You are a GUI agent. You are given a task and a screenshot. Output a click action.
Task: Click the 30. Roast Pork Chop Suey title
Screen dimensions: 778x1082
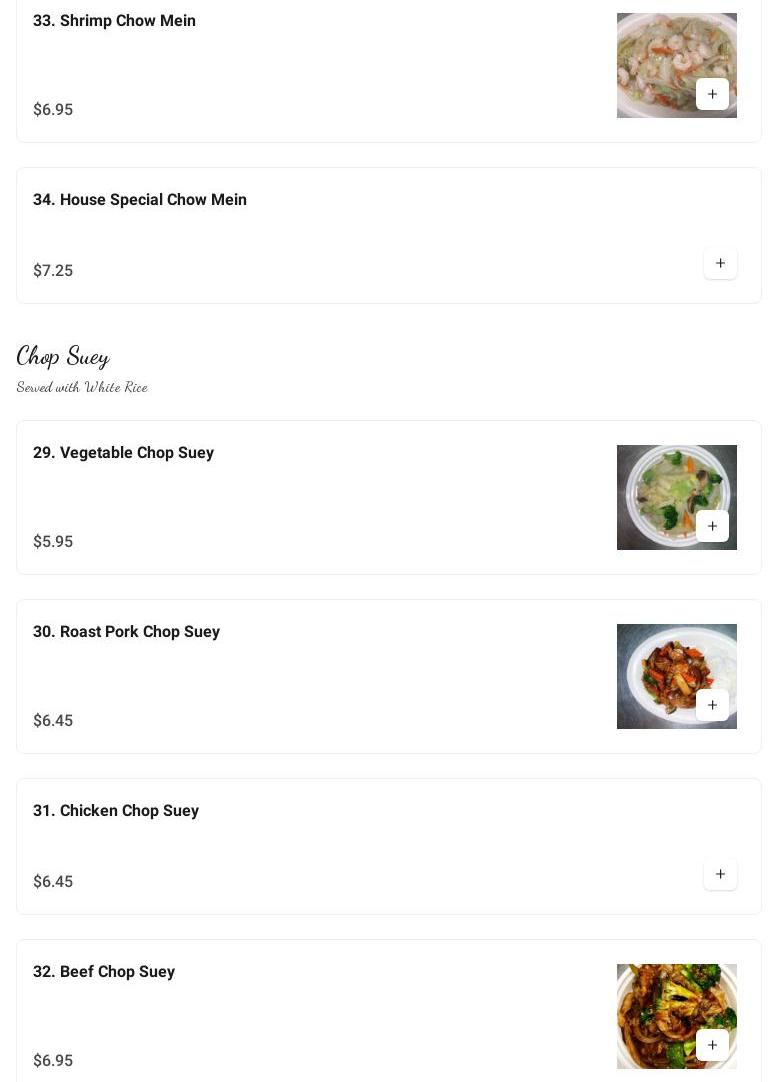[126, 632]
